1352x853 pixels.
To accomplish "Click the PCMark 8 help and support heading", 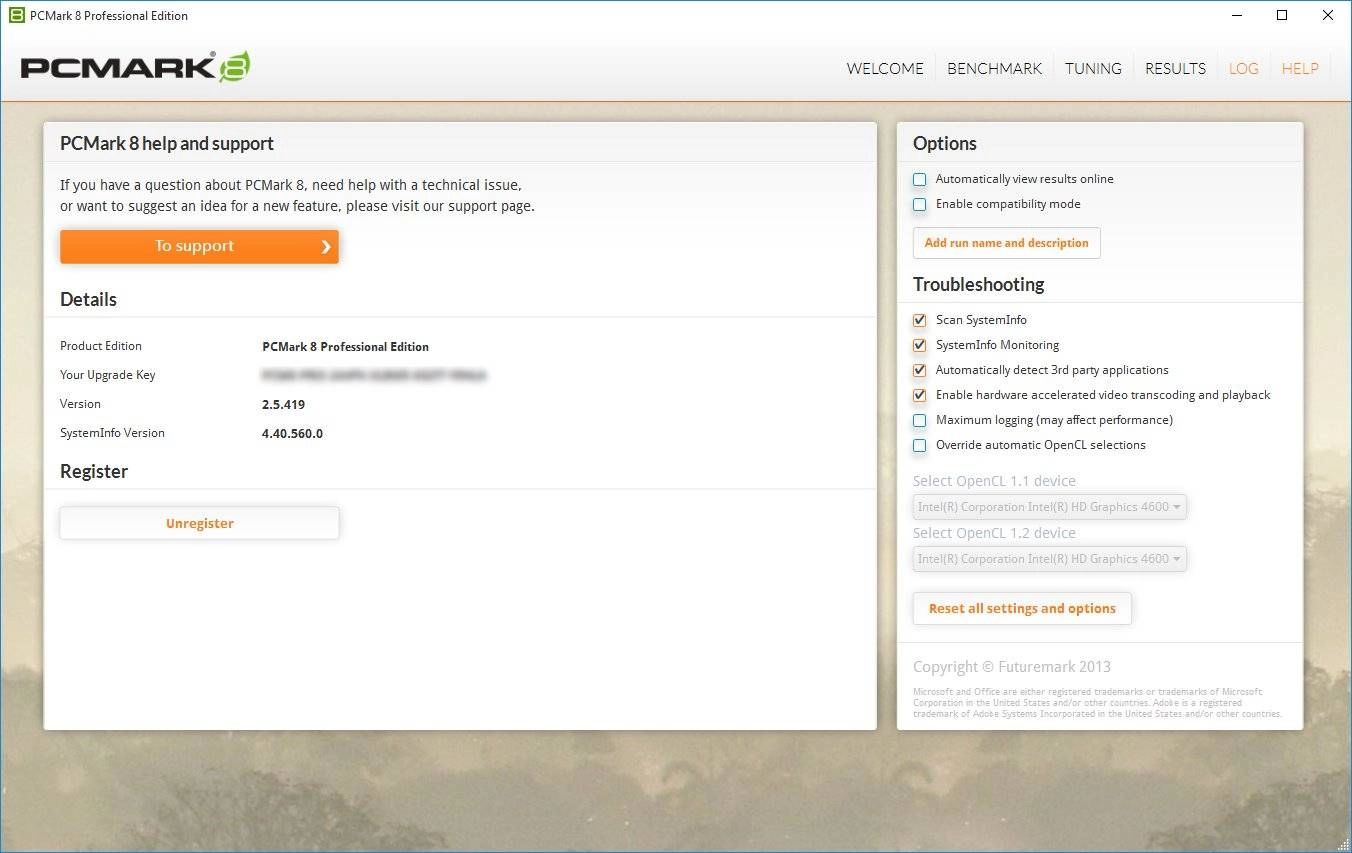I will tap(167, 144).
